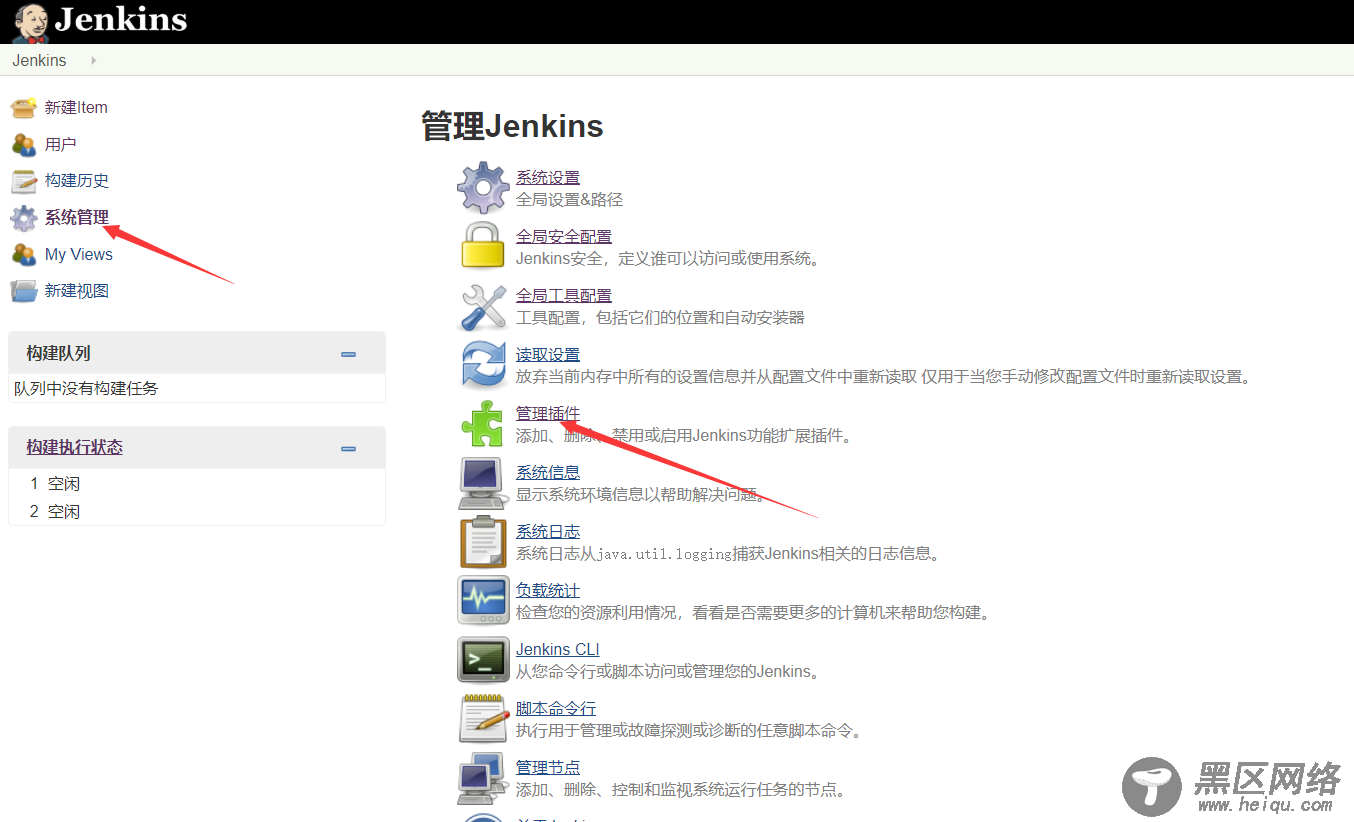Image resolution: width=1354 pixels, height=822 pixels.
Task: Click the 管理节点 computers icon
Action: click(483, 778)
